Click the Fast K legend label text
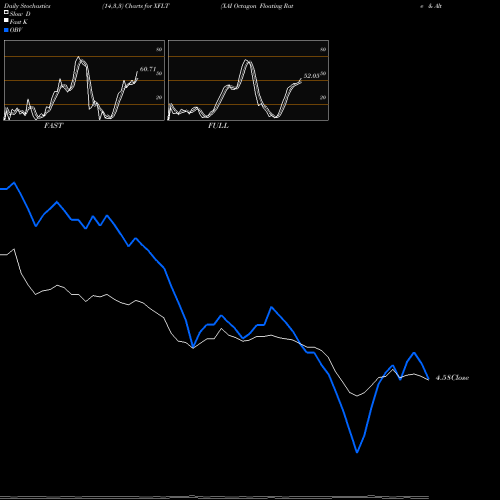The width and height of the screenshot is (500, 500). pyautogui.click(x=19, y=22)
